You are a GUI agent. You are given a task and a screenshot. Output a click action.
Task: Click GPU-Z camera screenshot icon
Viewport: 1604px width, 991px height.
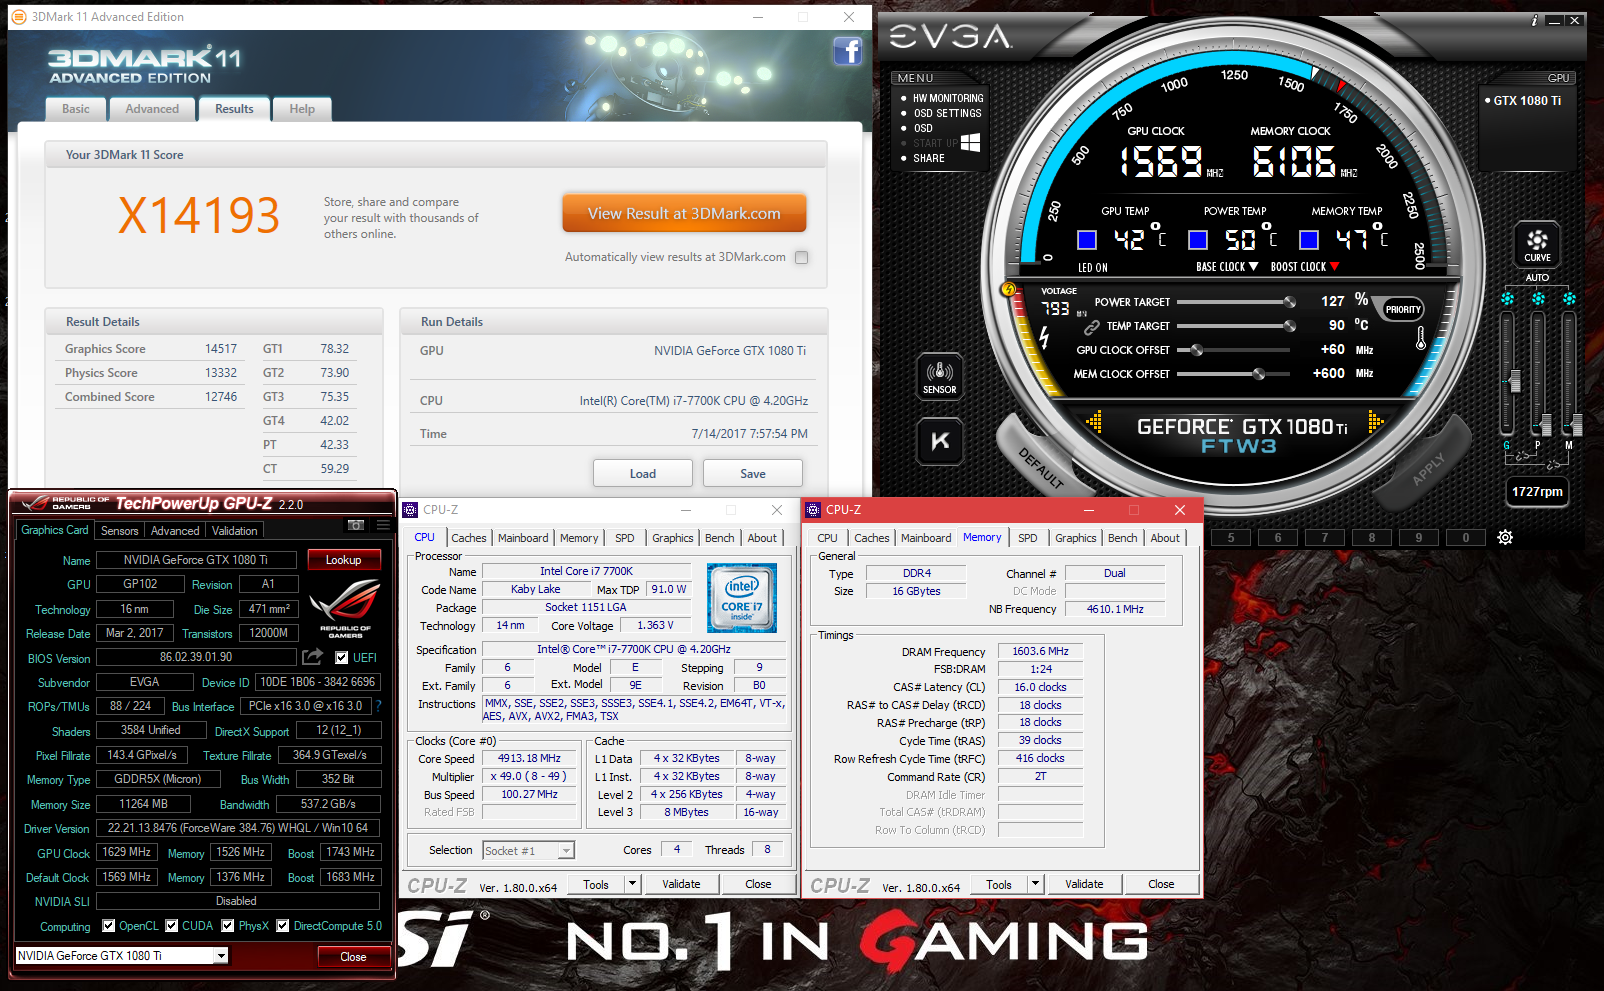pyautogui.click(x=355, y=525)
